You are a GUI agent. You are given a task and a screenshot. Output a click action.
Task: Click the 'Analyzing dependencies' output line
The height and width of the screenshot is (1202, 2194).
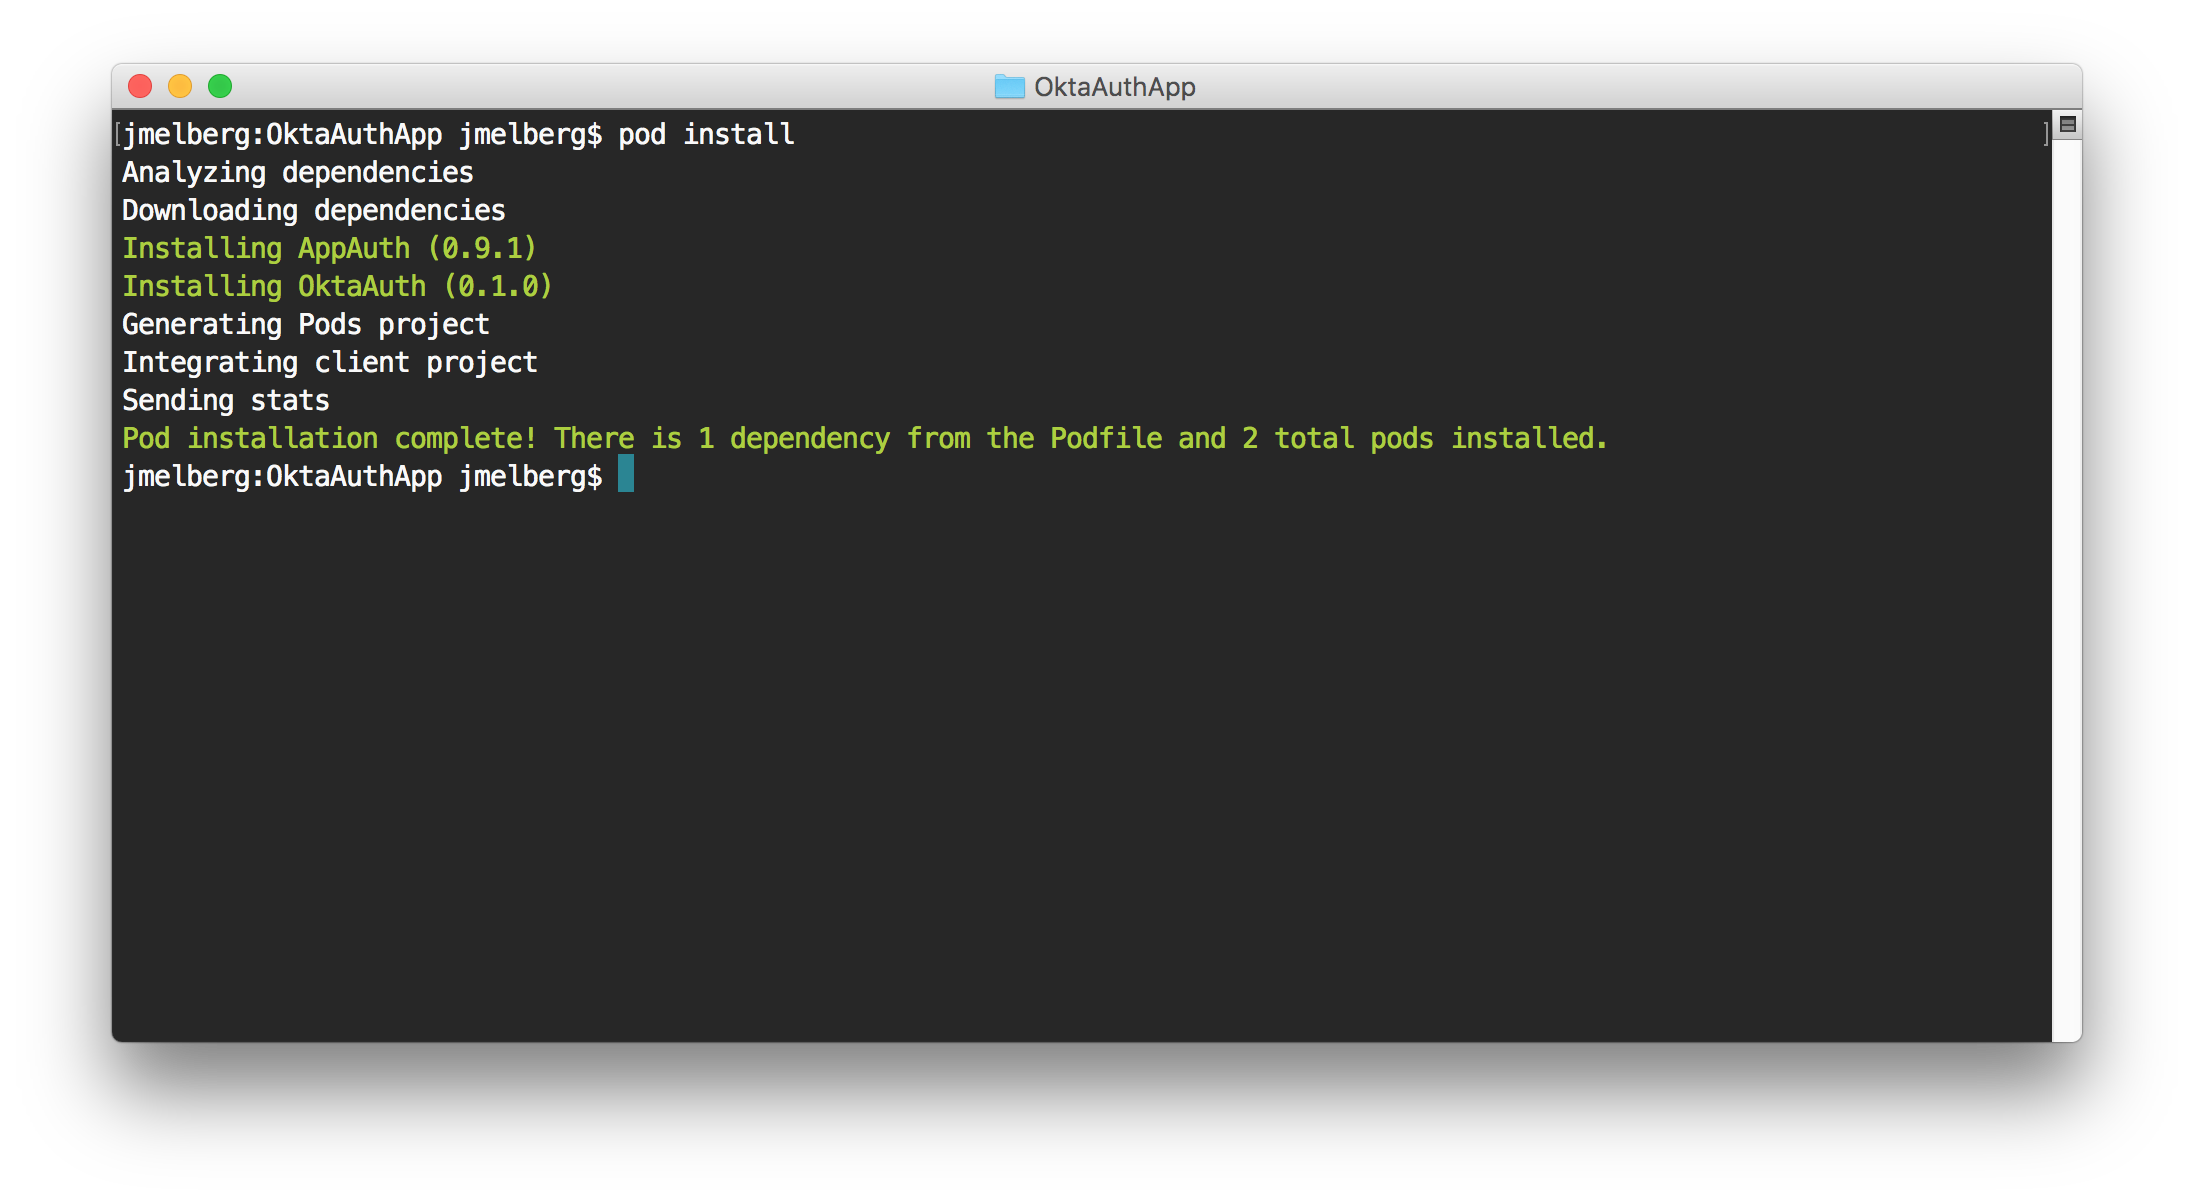pos(297,172)
